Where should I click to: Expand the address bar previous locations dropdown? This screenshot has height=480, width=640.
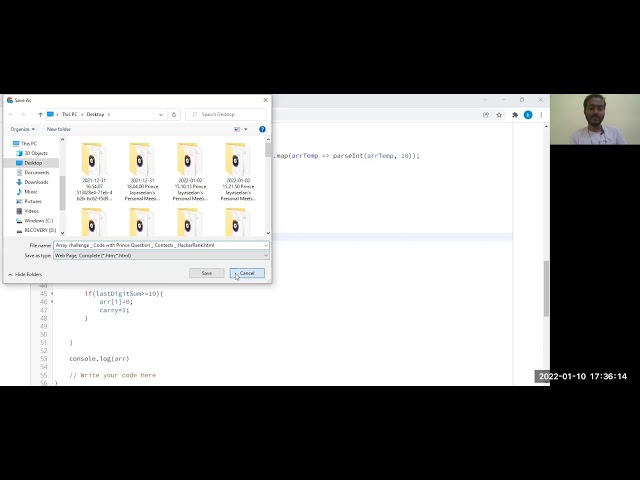161,115
